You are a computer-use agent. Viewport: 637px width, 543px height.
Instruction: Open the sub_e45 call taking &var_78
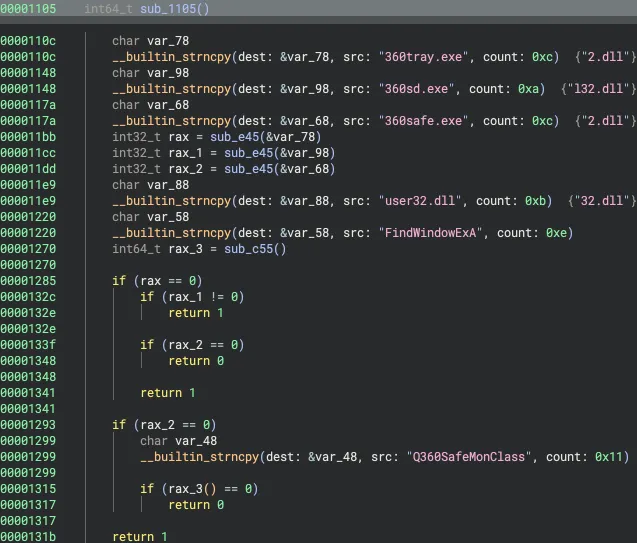click(x=265, y=137)
